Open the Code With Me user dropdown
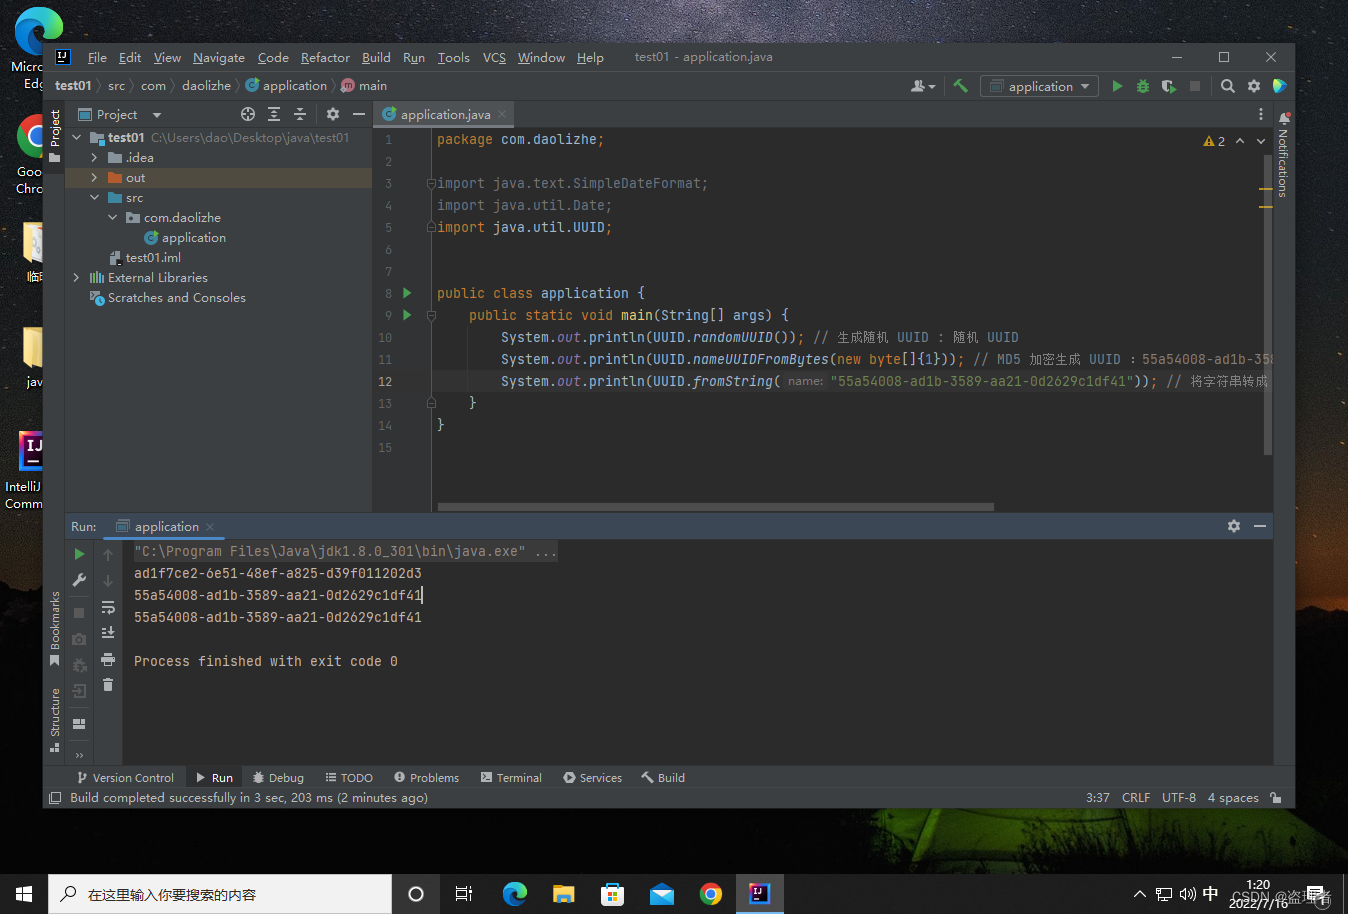 pyautogui.click(x=923, y=86)
